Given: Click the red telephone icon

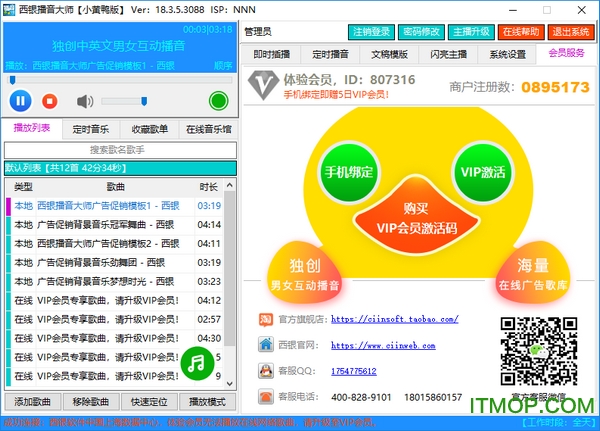Looking at the screenshot, I should click(266, 396).
